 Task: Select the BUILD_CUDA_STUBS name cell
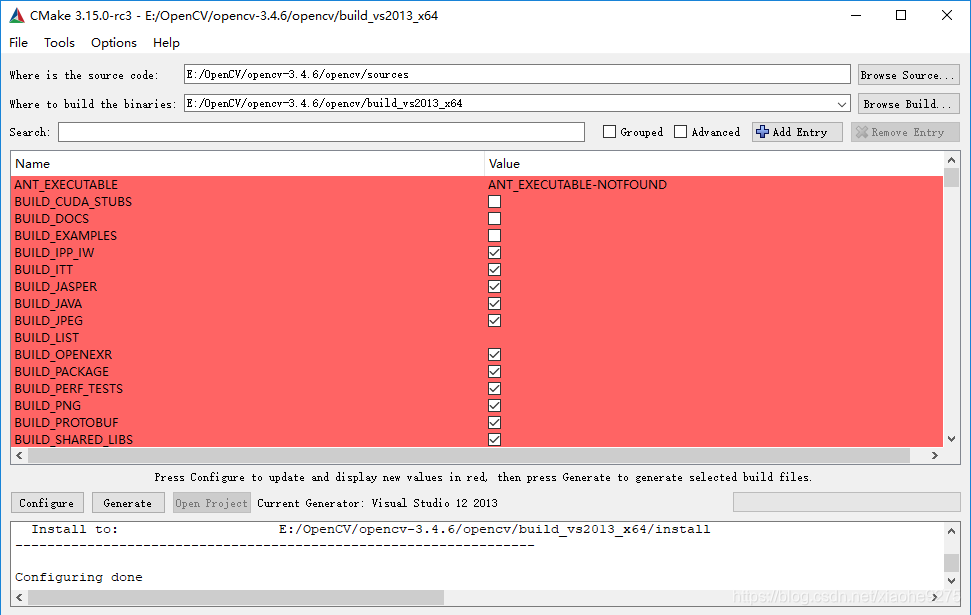coord(73,202)
